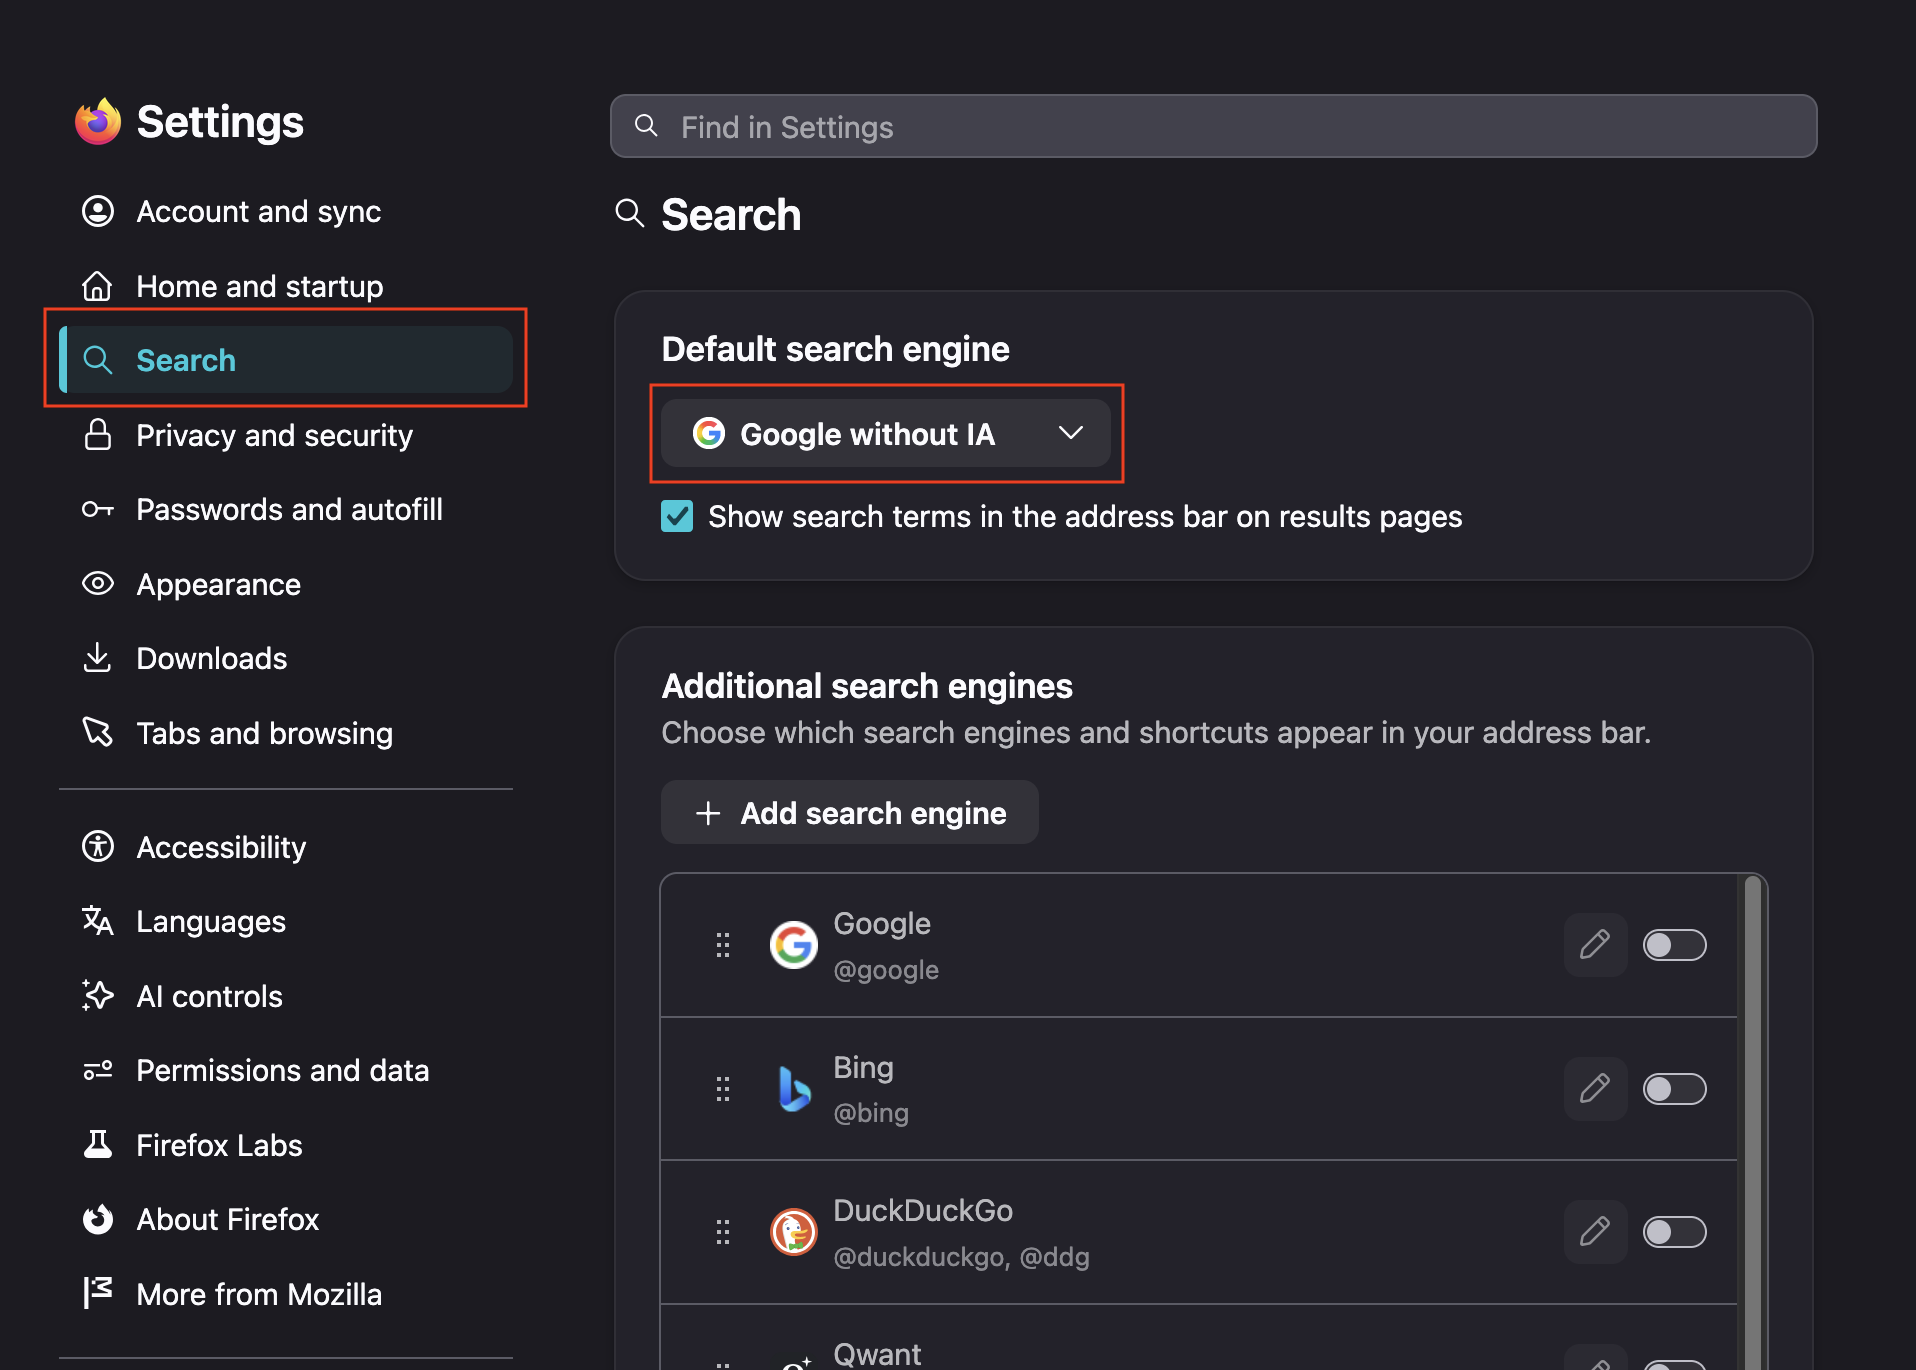Viewport: 1916px width, 1370px height.
Task: Click the Tabs and browsing cursor icon
Action: tap(98, 732)
